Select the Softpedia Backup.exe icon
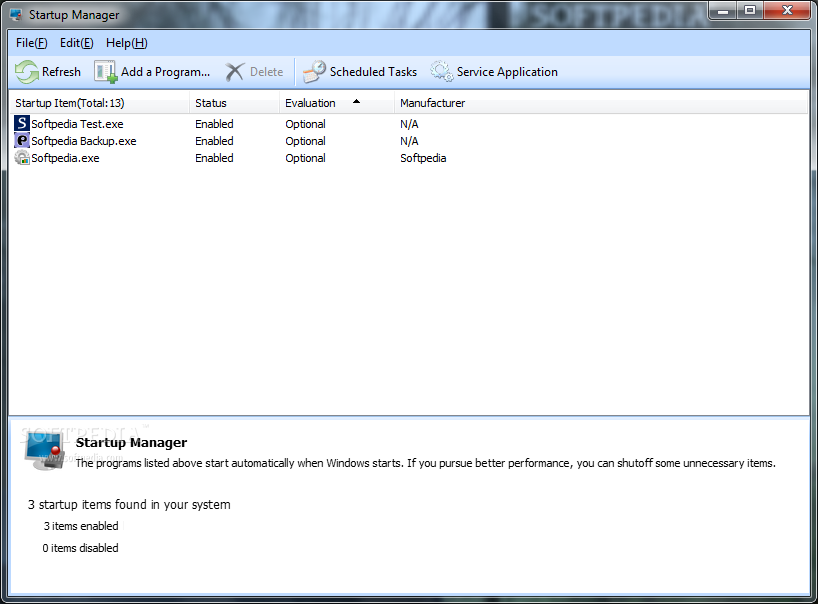The image size is (818, 604). click(22, 141)
